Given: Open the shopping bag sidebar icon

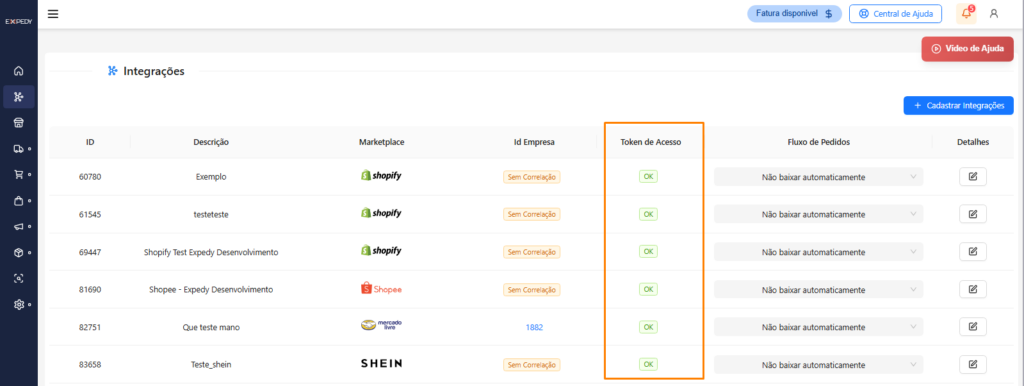Looking at the screenshot, I should pyautogui.click(x=18, y=201).
